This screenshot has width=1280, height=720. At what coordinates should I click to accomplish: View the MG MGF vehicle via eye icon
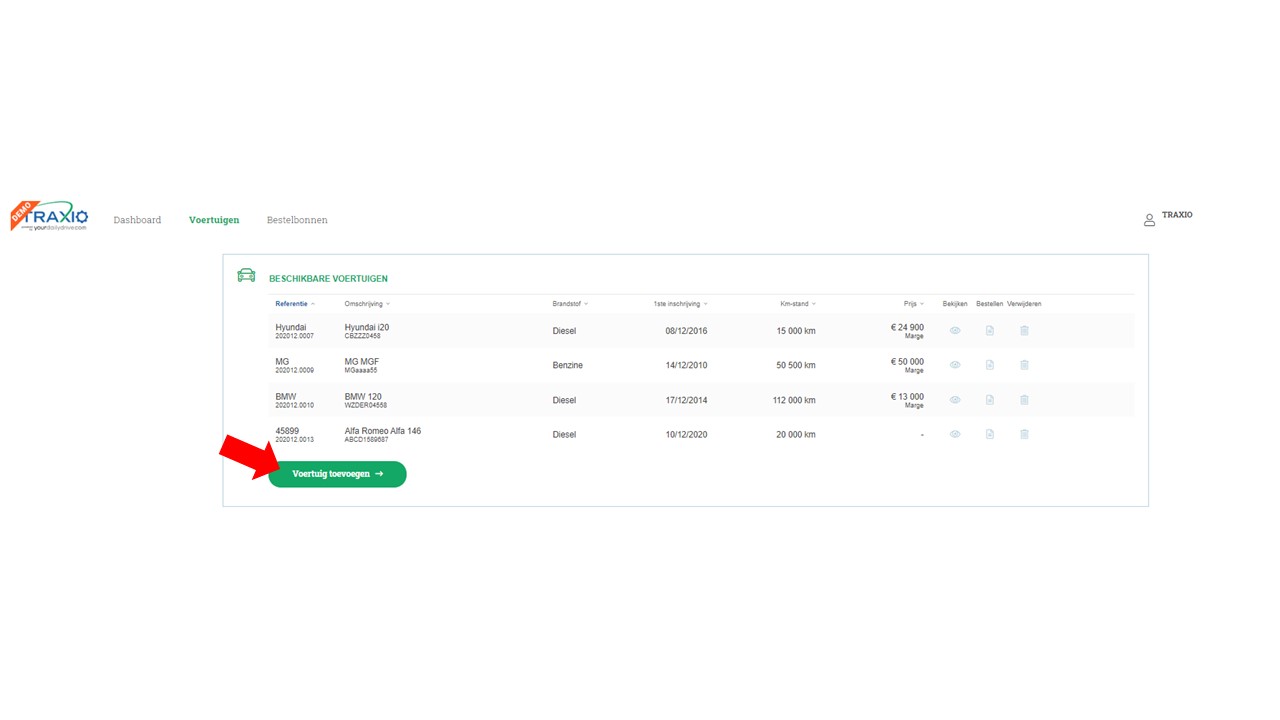tap(955, 365)
